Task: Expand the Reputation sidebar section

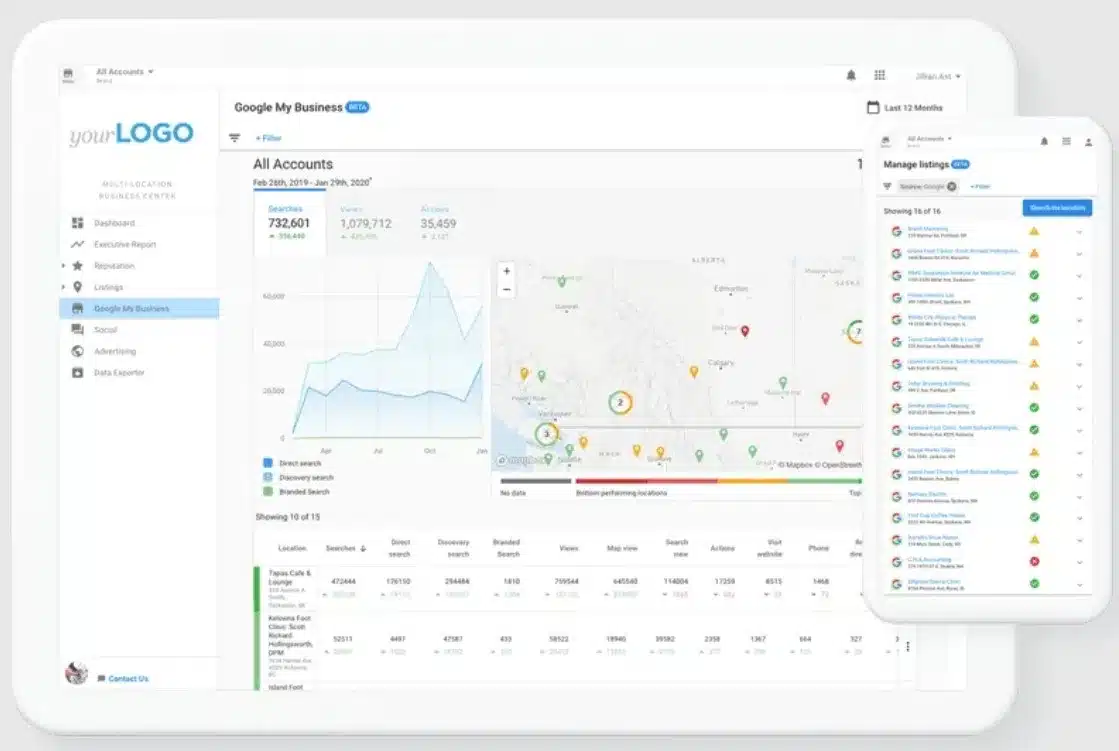Action: point(63,266)
